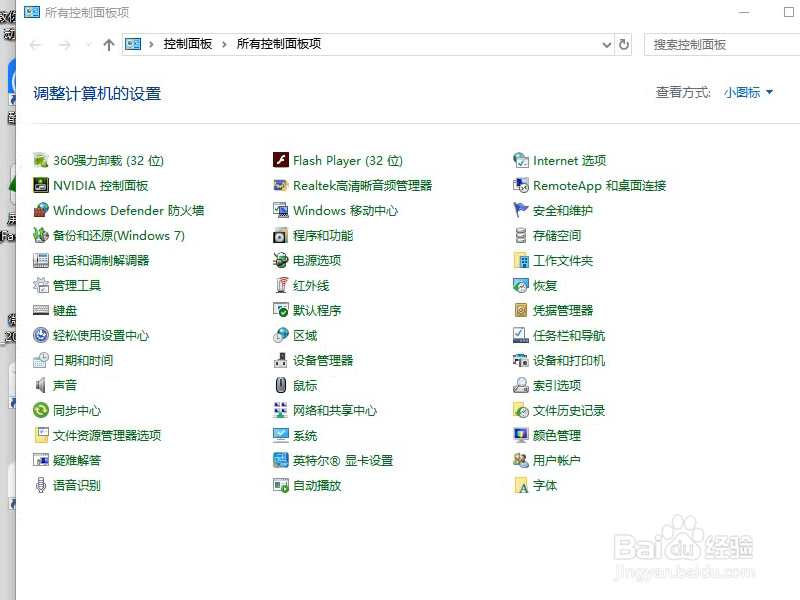The image size is (800, 600).
Task: Open 文件历史记录 link
Action: coord(569,410)
